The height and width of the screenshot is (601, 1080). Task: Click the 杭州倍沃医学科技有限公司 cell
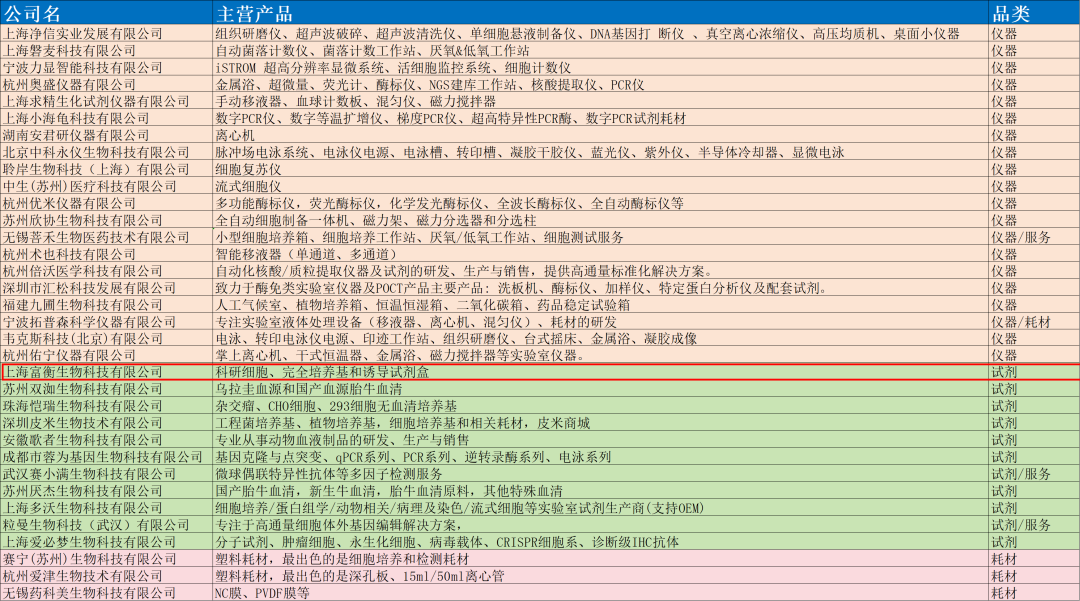[106, 271]
